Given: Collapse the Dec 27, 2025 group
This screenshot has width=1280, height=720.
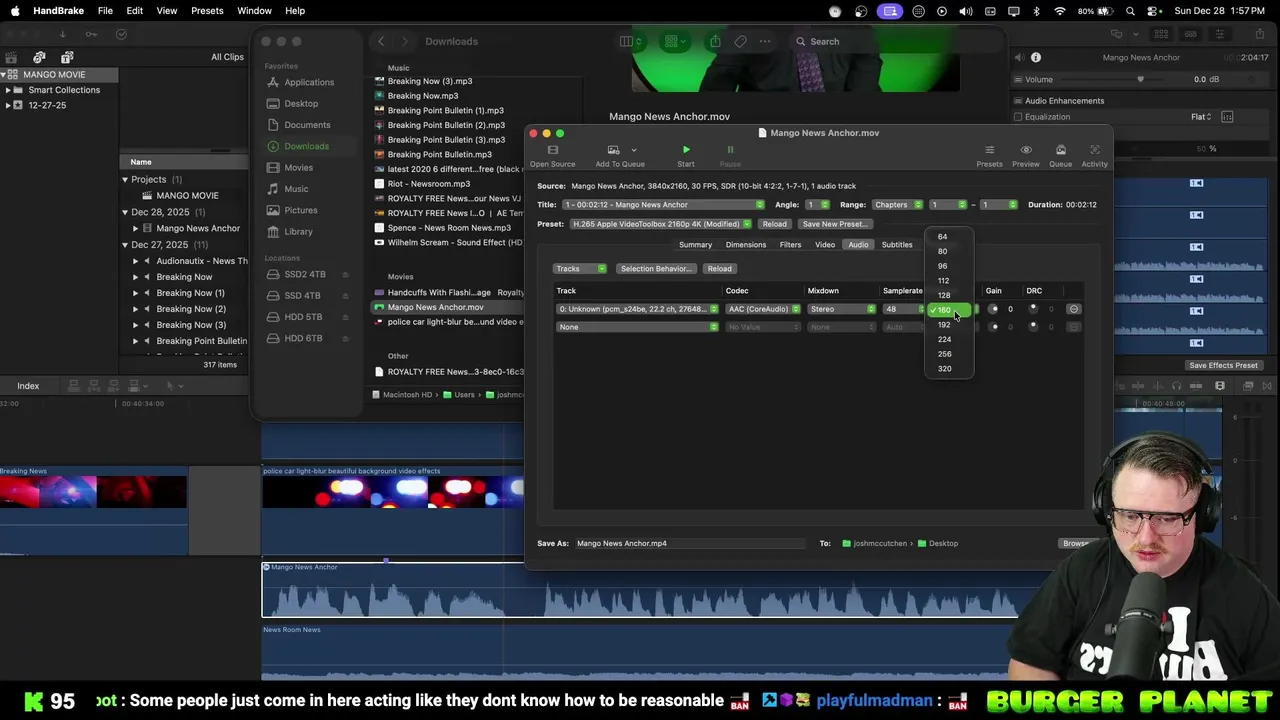Looking at the screenshot, I should tap(125, 245).
